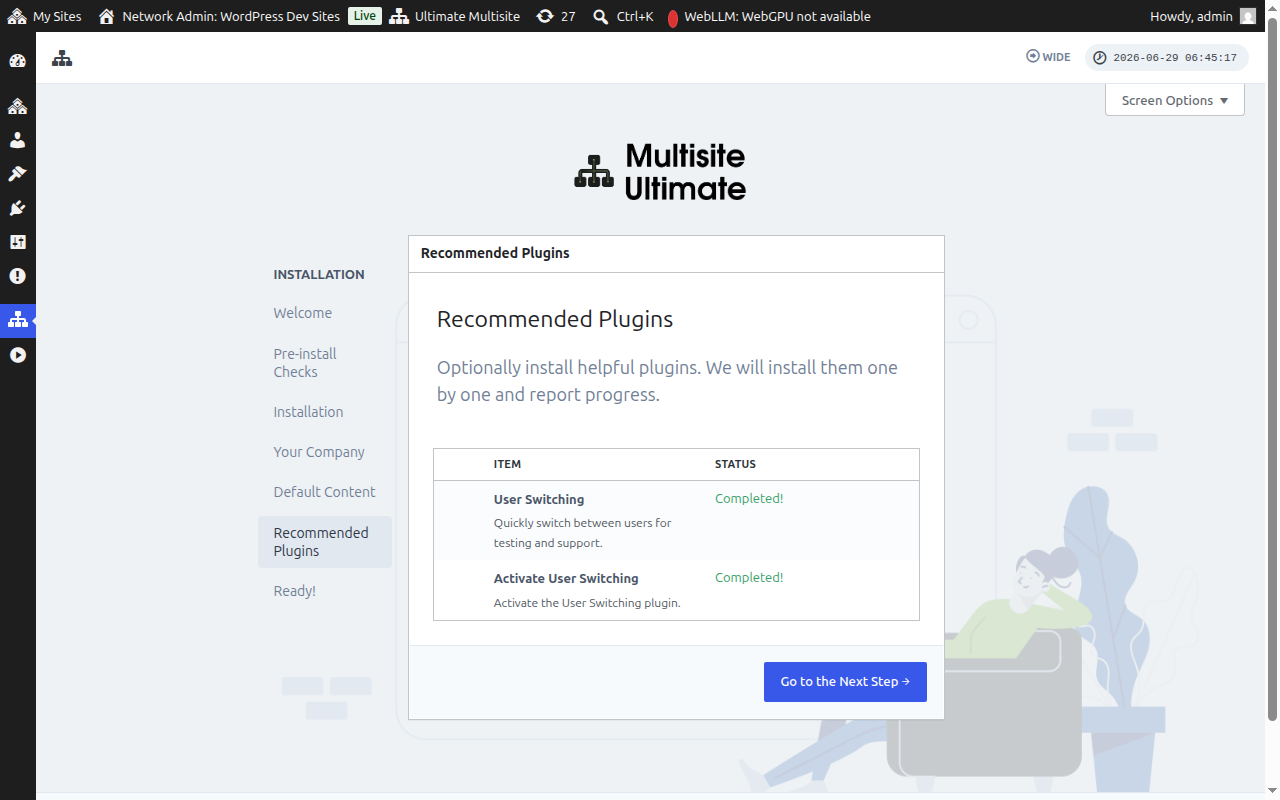Open the Plugins plug icon
The height and width of the screenshot is (800, 1280).
click(x=17, y=208)
